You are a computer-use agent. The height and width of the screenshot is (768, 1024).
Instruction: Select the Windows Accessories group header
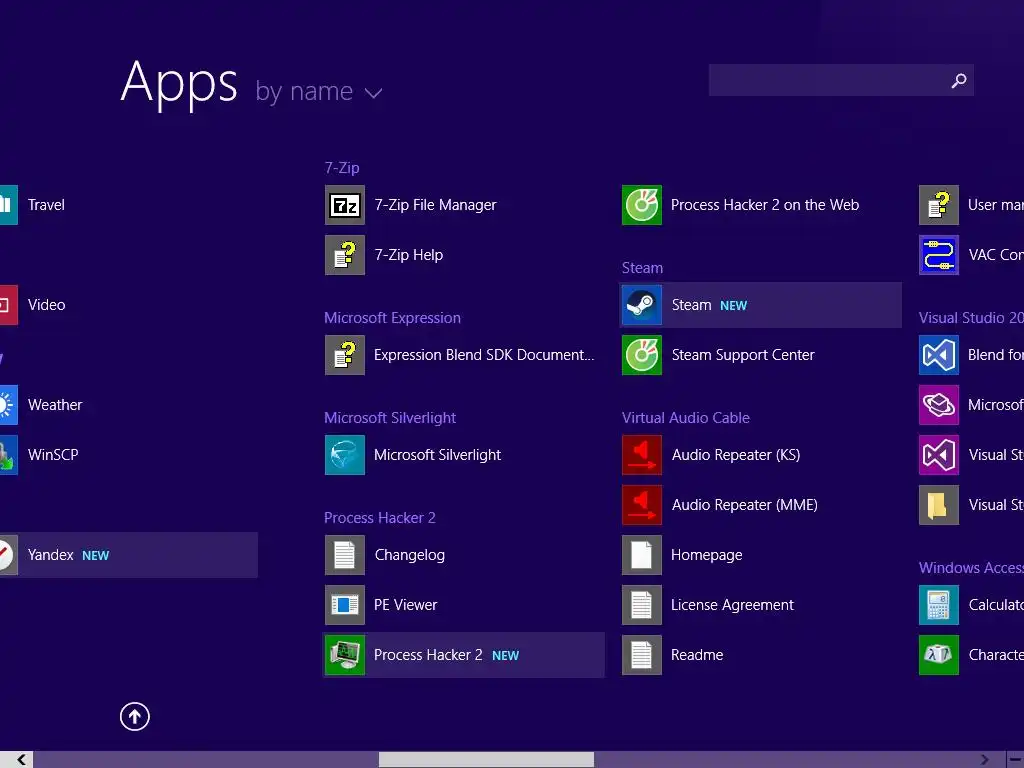point(971,568)
